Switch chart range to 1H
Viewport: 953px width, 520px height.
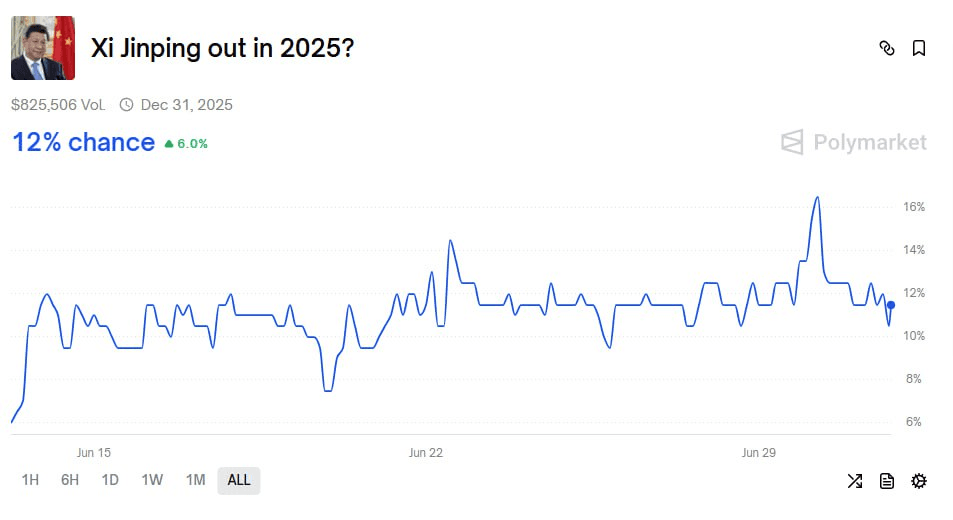(x=30, y=481)
